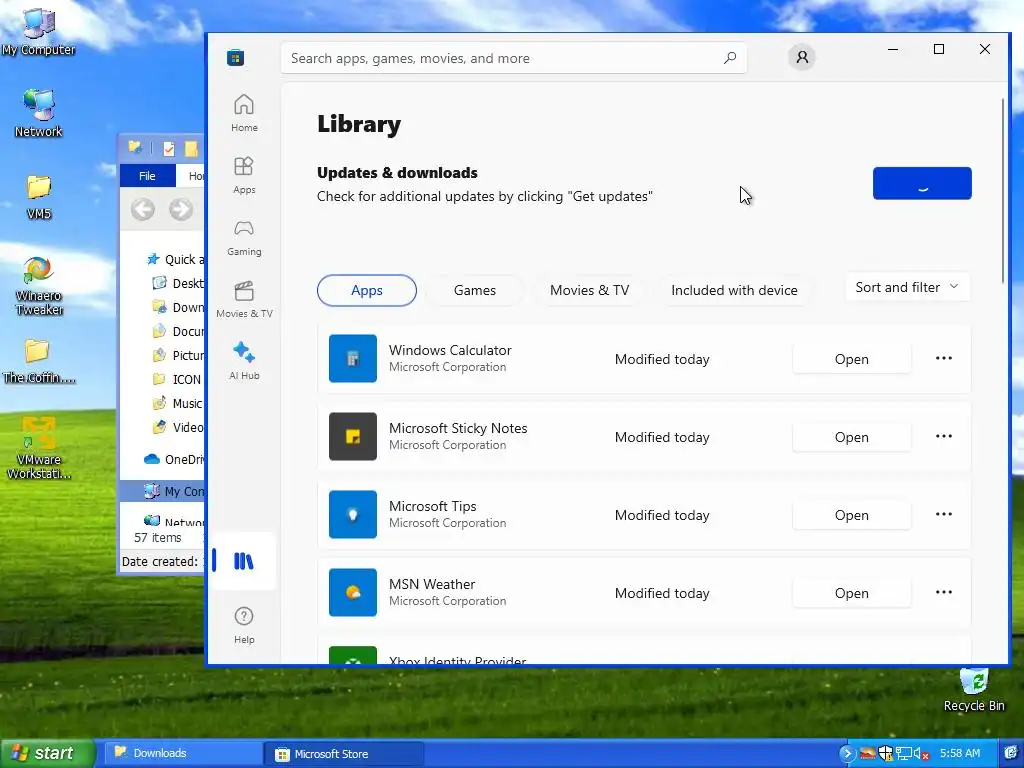The image size is (1024, 768).
Task: Click the Store library vertical scrollbar
Action: point(1003,191)
